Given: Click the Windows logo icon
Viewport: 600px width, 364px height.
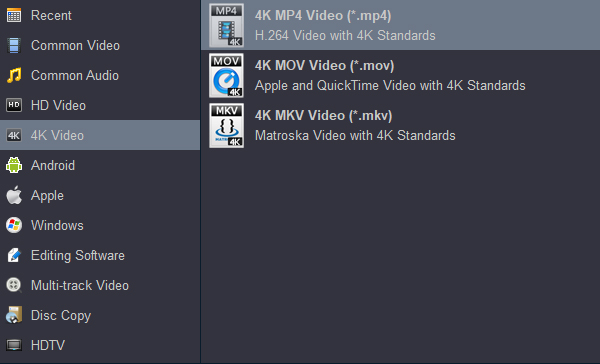Looking at the screenshot, I should [x=14, y=225].
